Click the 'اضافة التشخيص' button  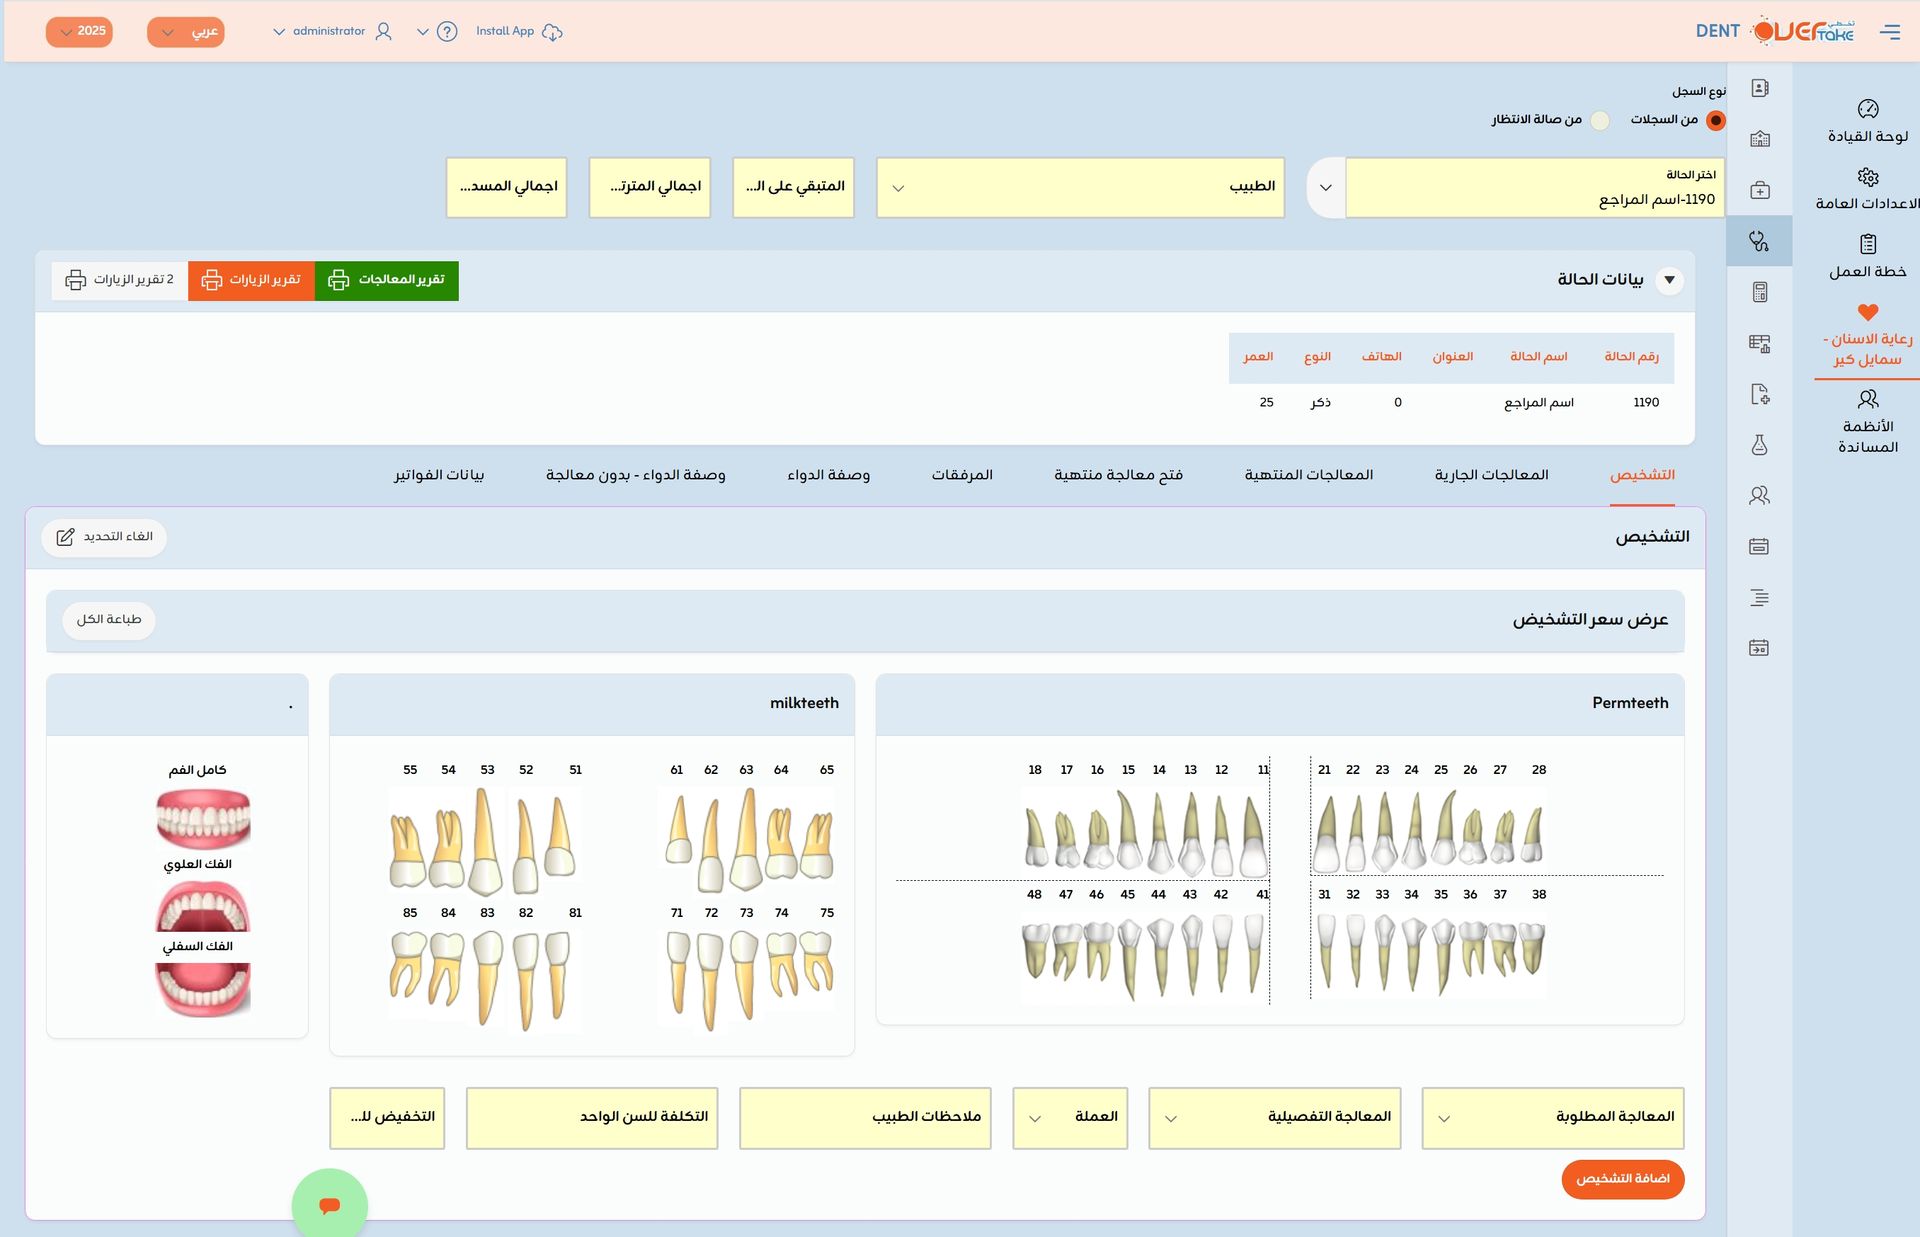pyautogui.click(x=1622, y=1179)
